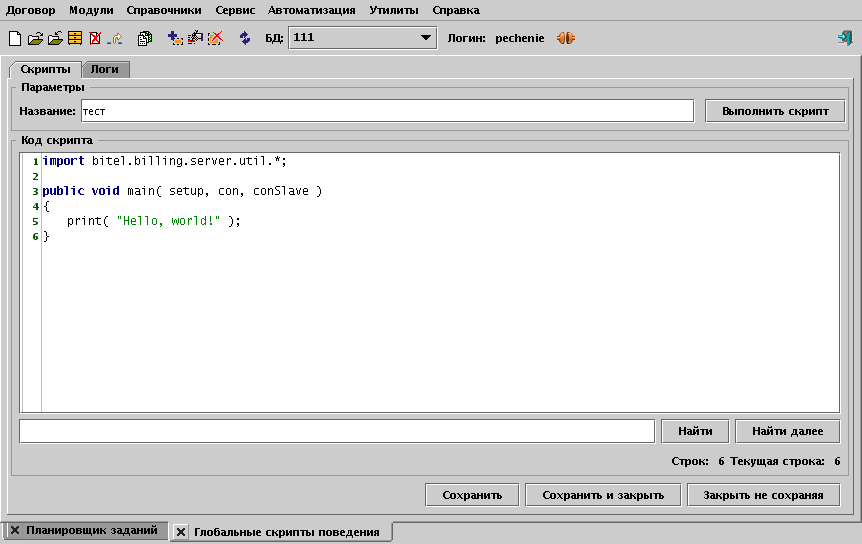Click the yellow table grid toolbar icon
The image size is (862, 544).
pyautogui.click(x=75, y=39)
